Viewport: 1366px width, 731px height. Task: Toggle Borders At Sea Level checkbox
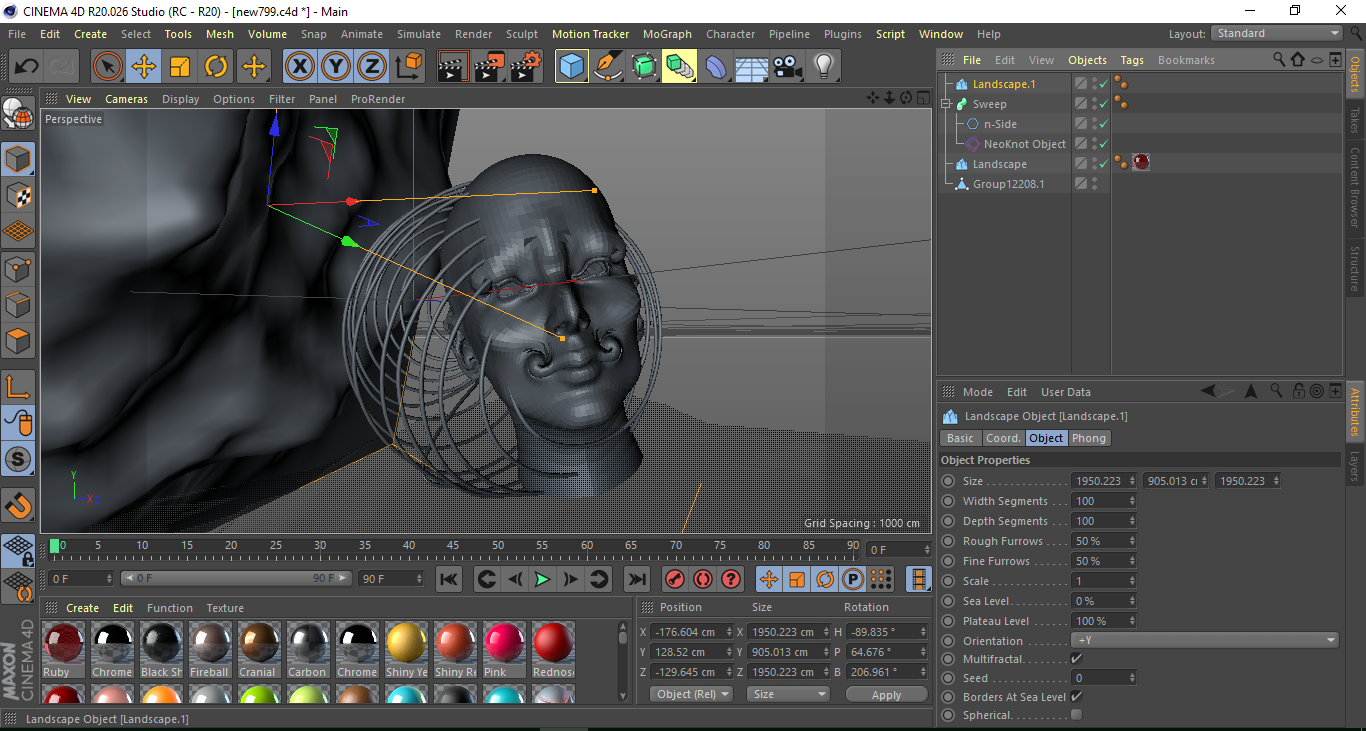tap(1076, 696)
